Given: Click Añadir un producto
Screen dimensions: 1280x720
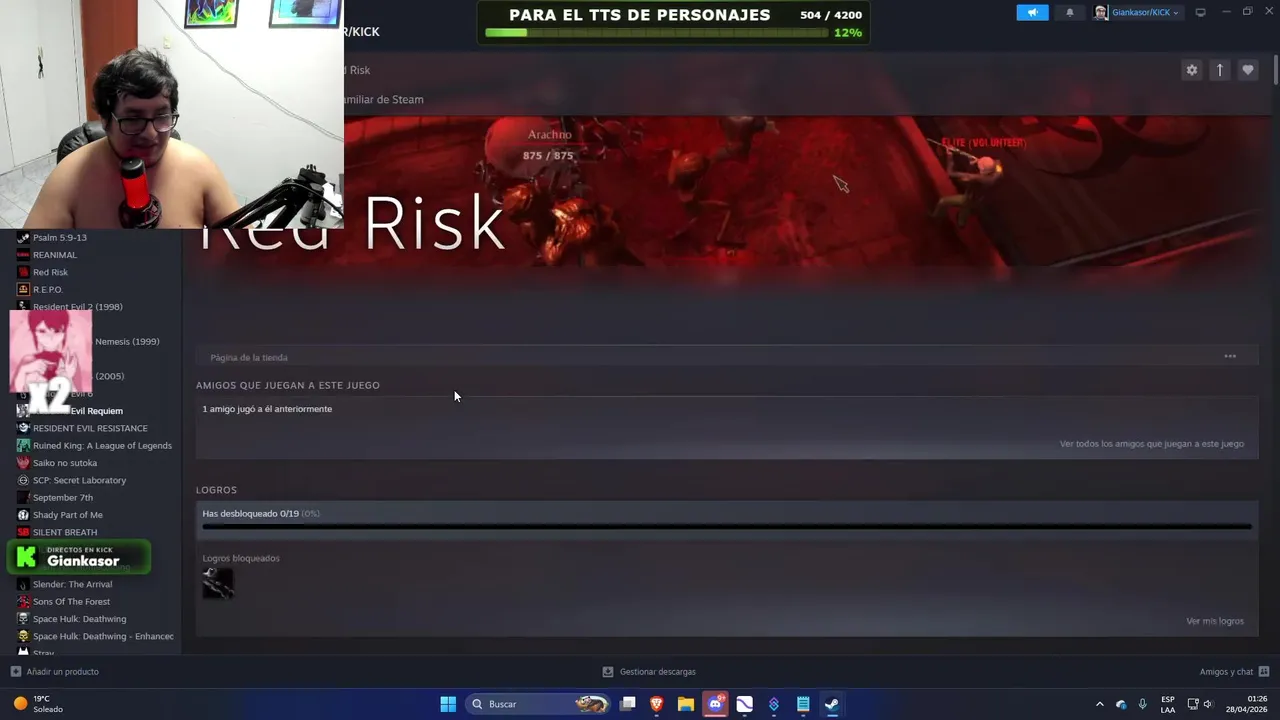Looking at the screenshot, I should [x=55, y=672].
